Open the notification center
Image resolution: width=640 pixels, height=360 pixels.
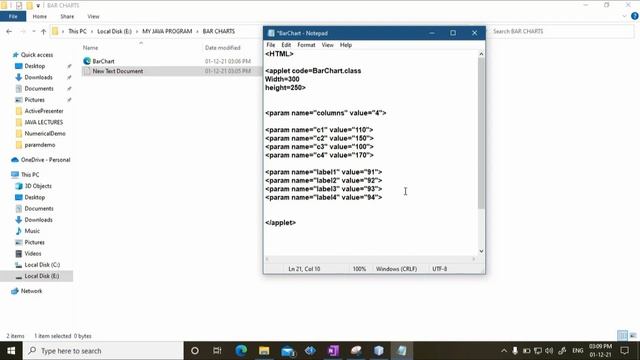(624, 351)
